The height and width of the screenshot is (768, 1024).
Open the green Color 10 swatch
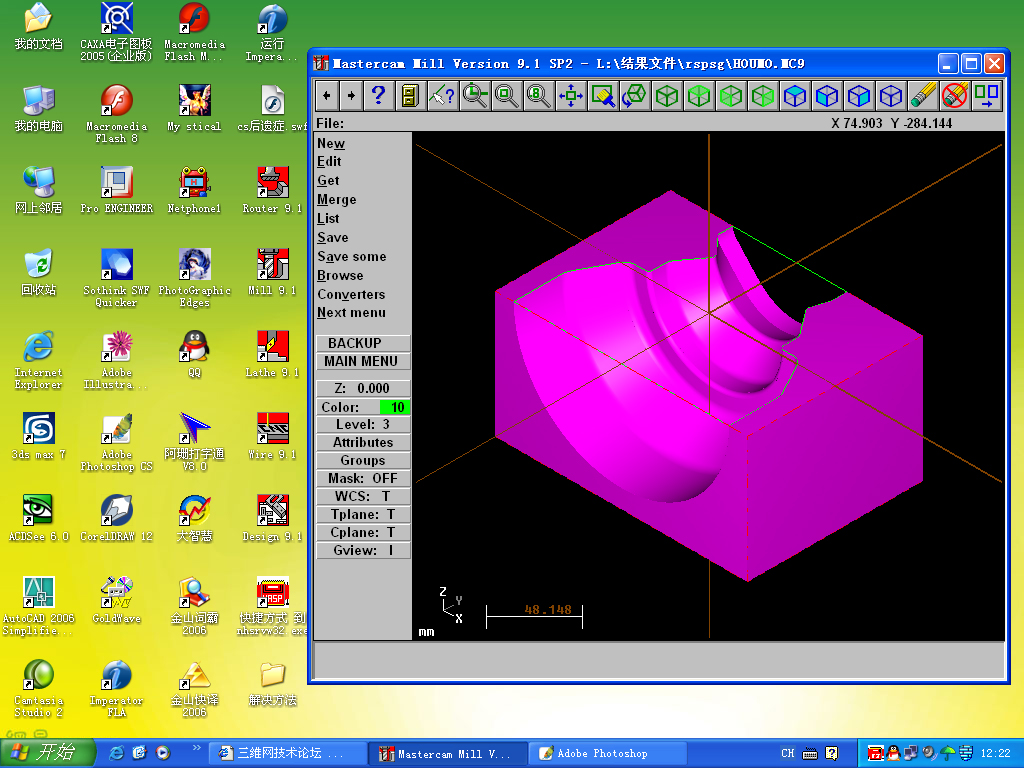click(x=394, y=407)
